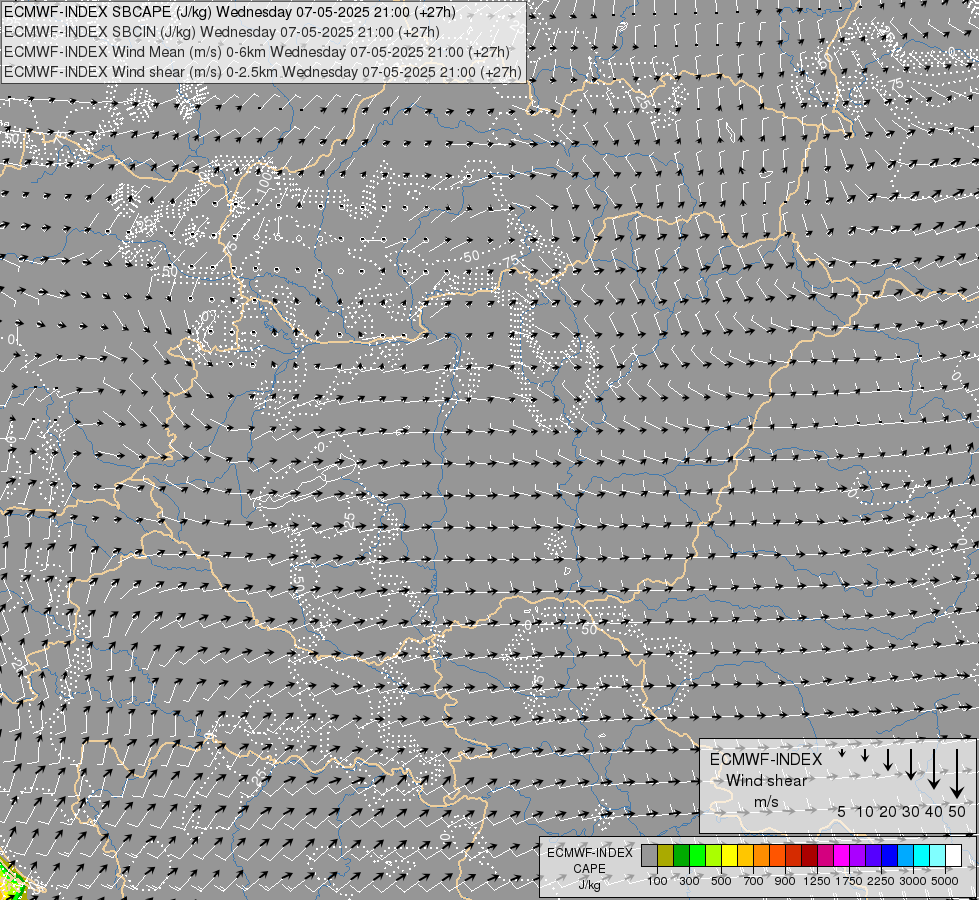Click the 900 tick label on the CAPE scale
This screenshot has height=900, width=979.
click(x=785, y=881)
